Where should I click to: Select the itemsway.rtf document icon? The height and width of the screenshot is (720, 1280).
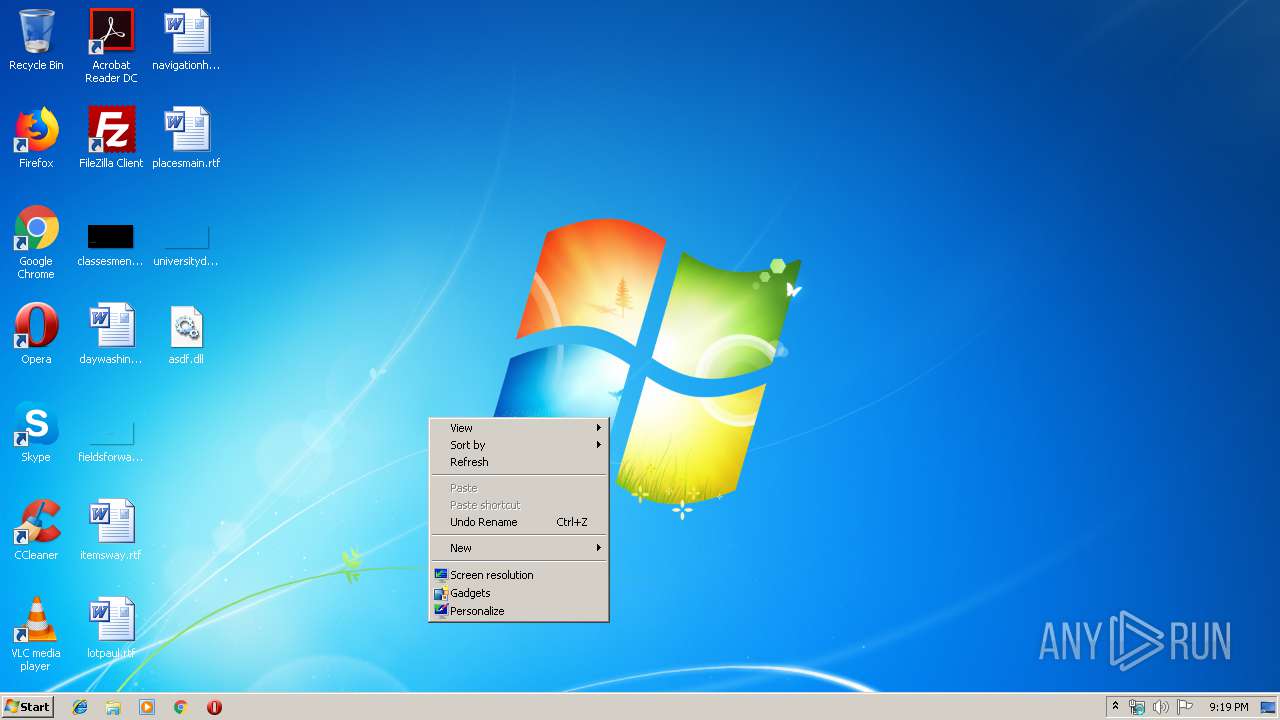click(111, 530)
